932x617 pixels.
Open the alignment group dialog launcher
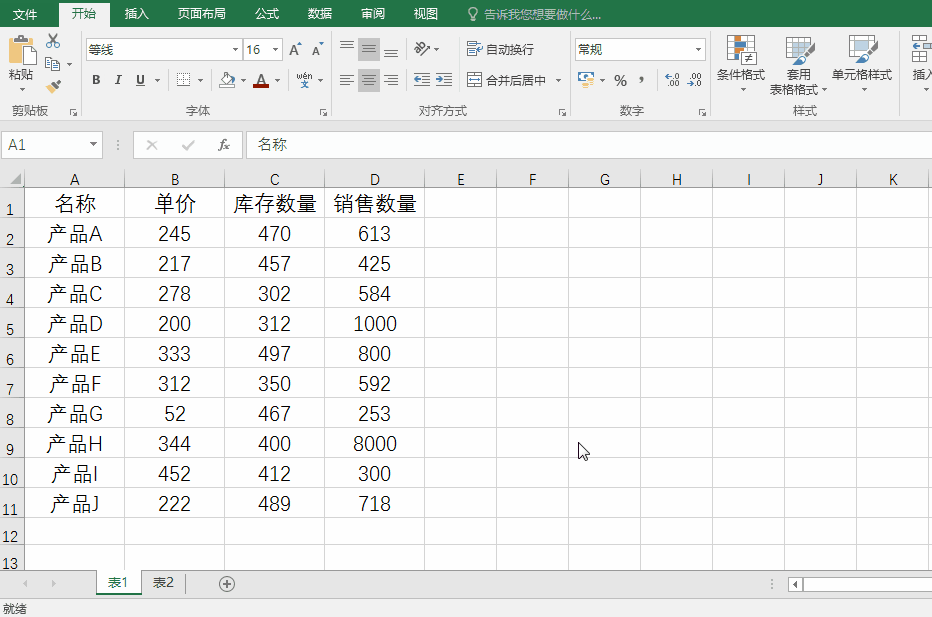pos(562,112)
